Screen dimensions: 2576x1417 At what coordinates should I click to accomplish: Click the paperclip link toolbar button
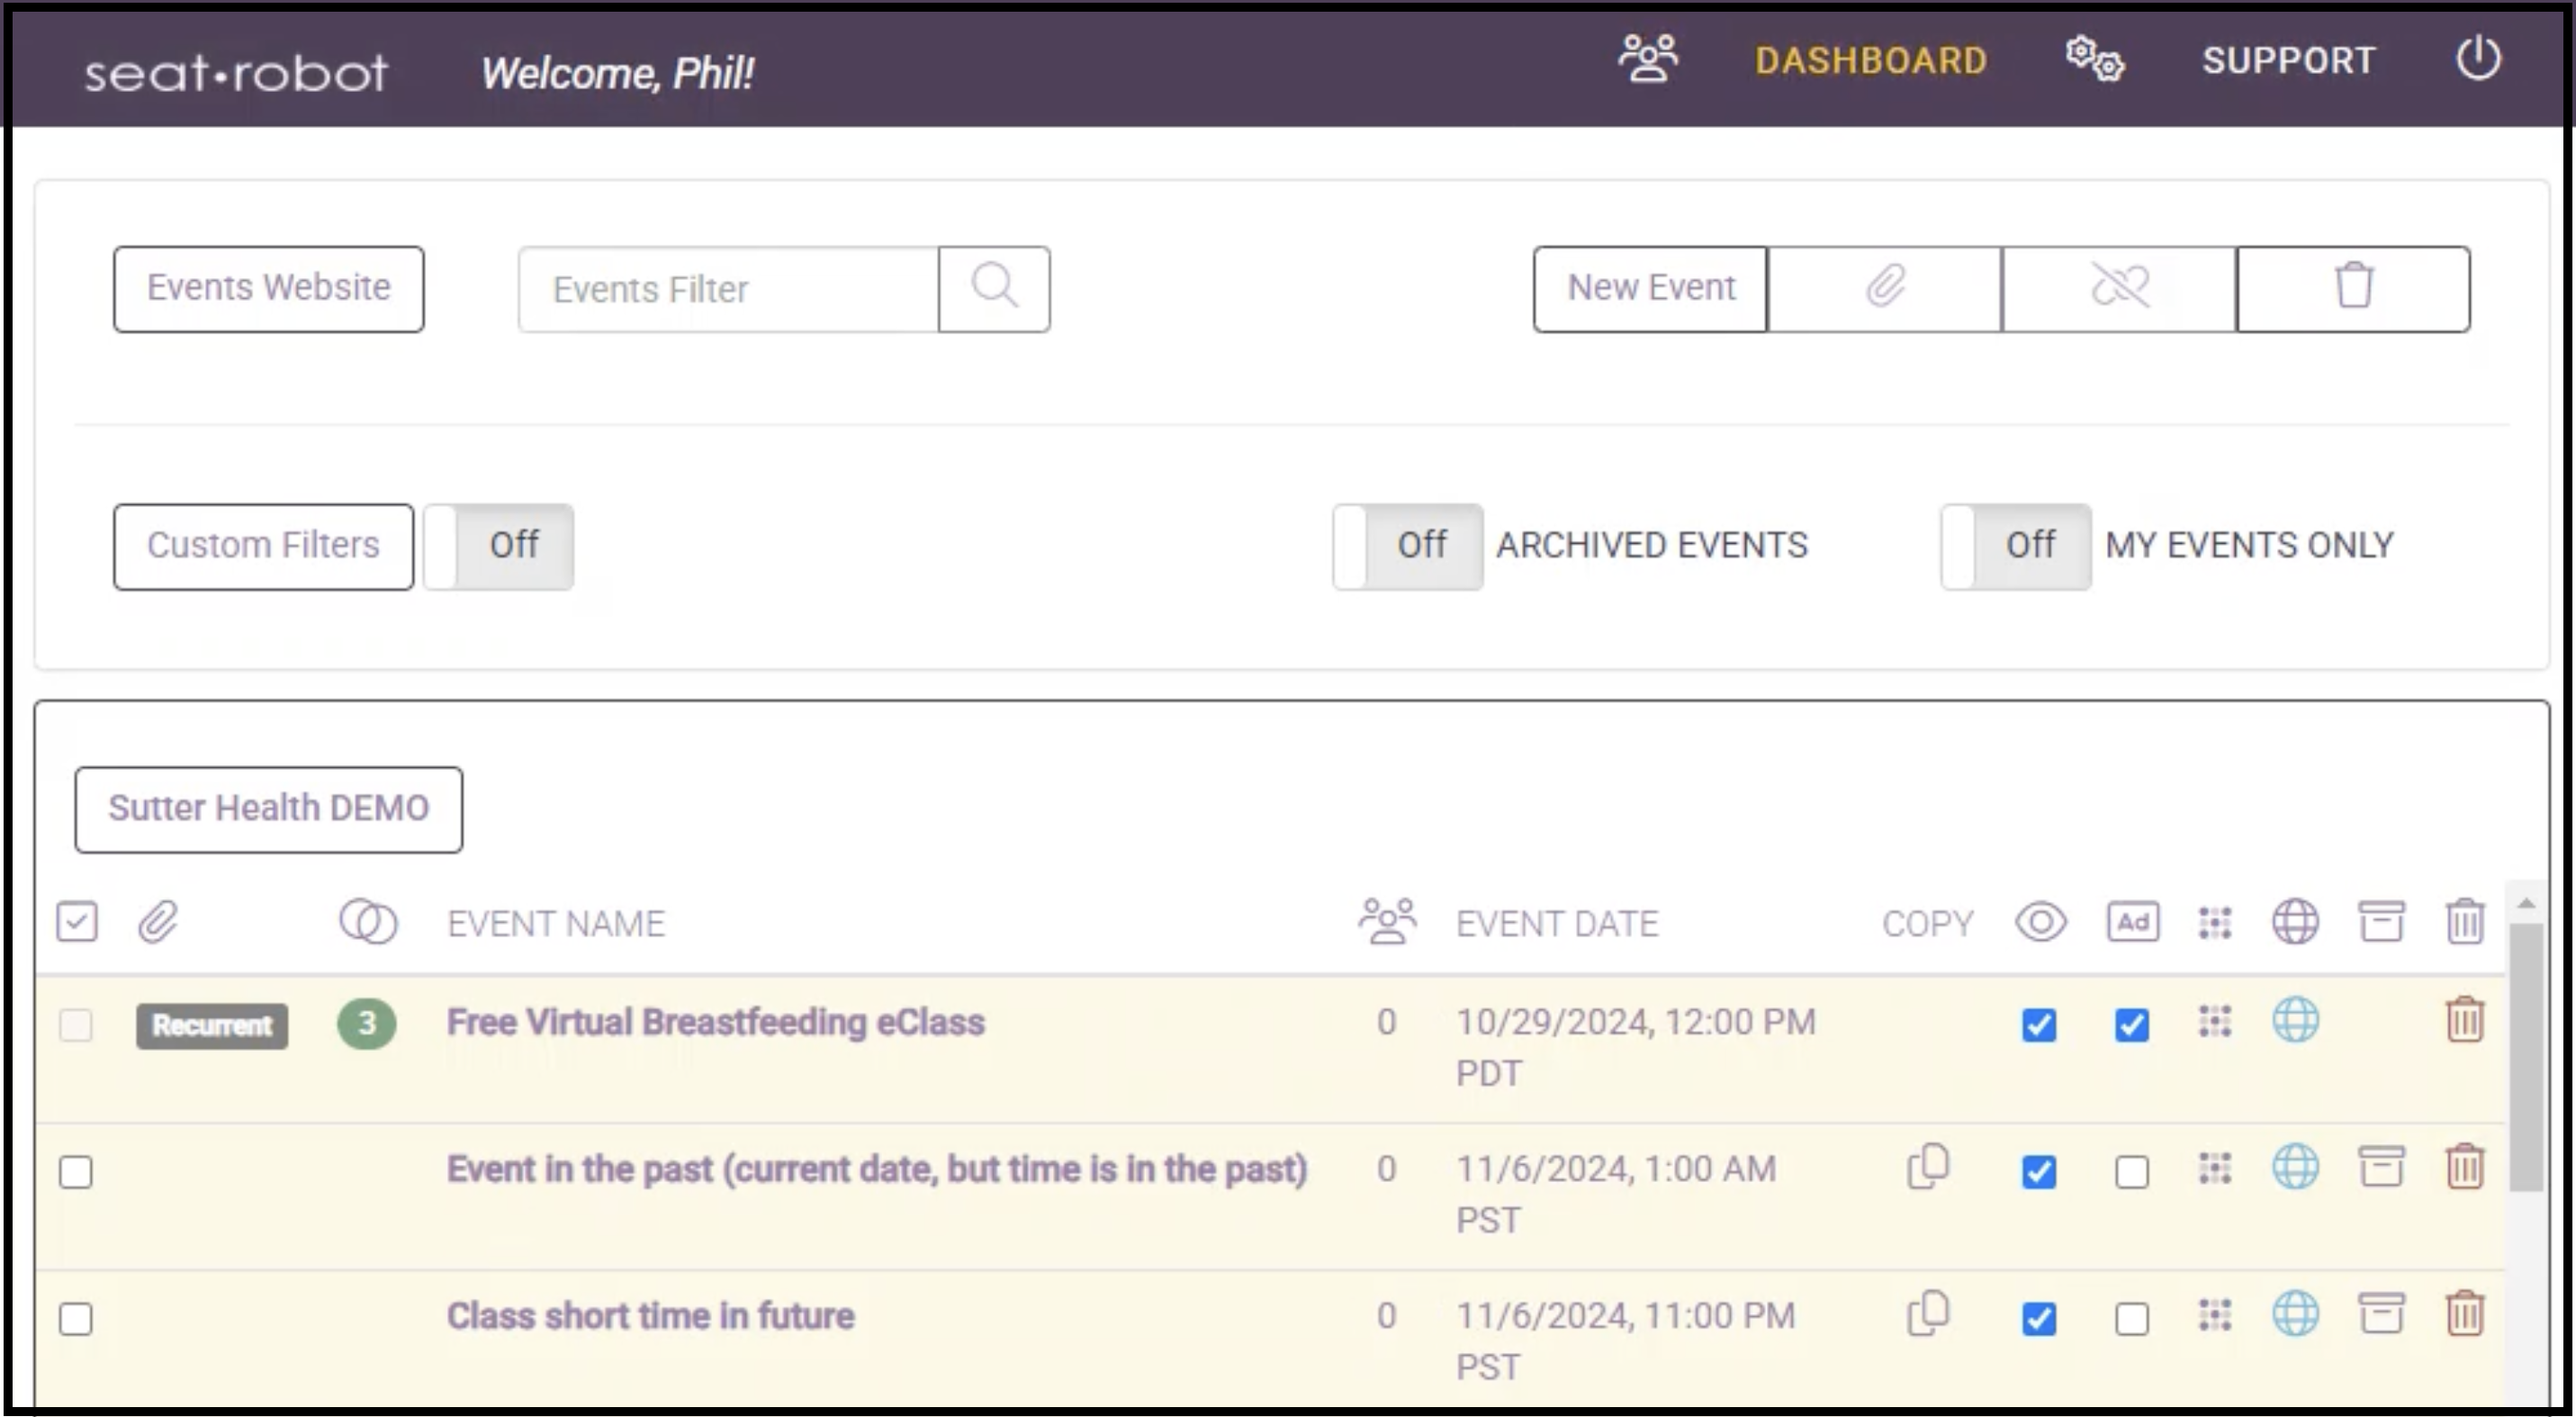(x=1884, y=289)
